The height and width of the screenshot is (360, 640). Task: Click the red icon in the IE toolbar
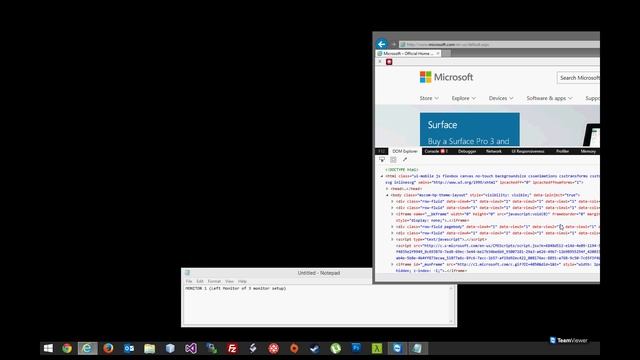389,62
